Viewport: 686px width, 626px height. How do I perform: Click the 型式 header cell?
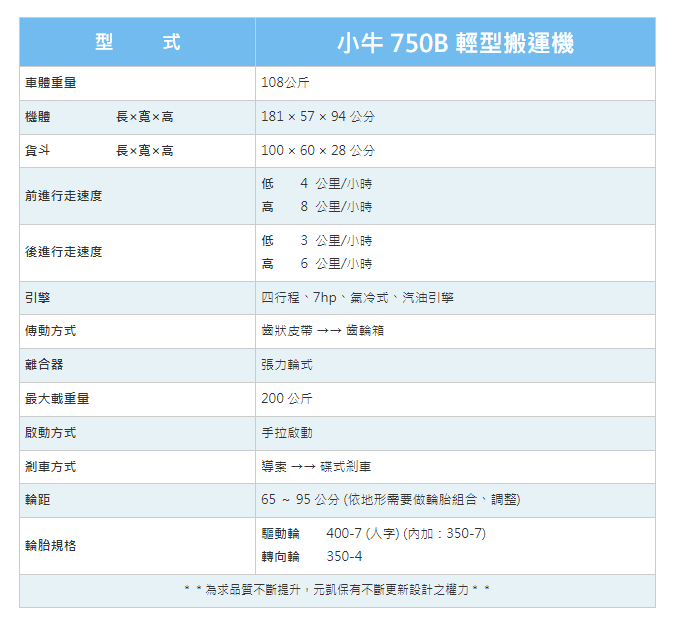[x=137, y=43]
